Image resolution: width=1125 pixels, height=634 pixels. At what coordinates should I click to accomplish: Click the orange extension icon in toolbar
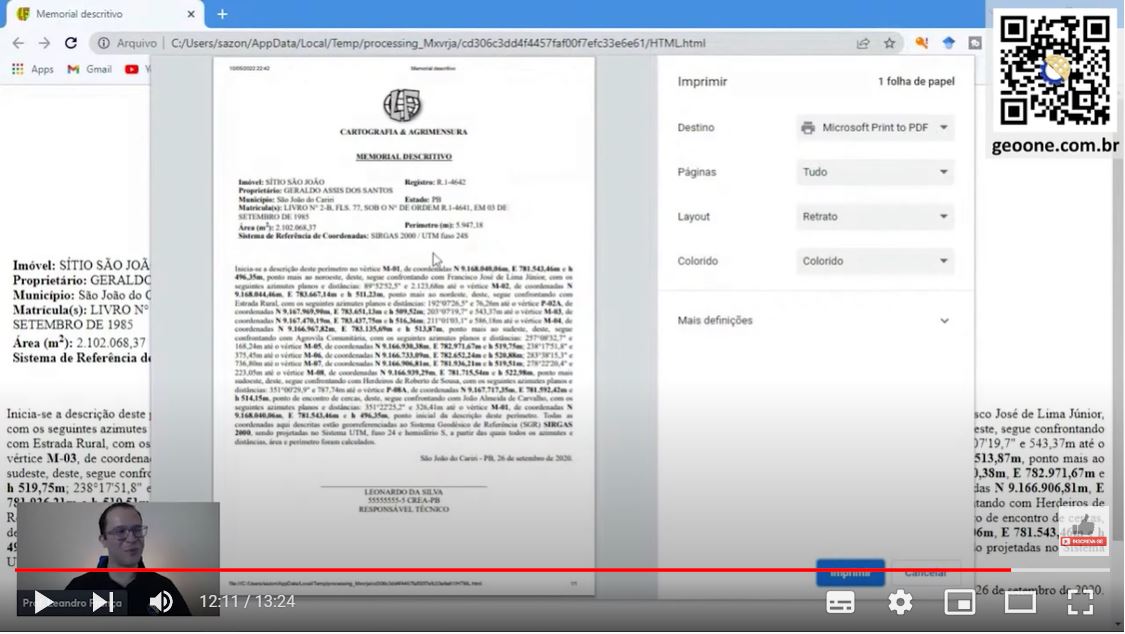click(x=922, y=43)
